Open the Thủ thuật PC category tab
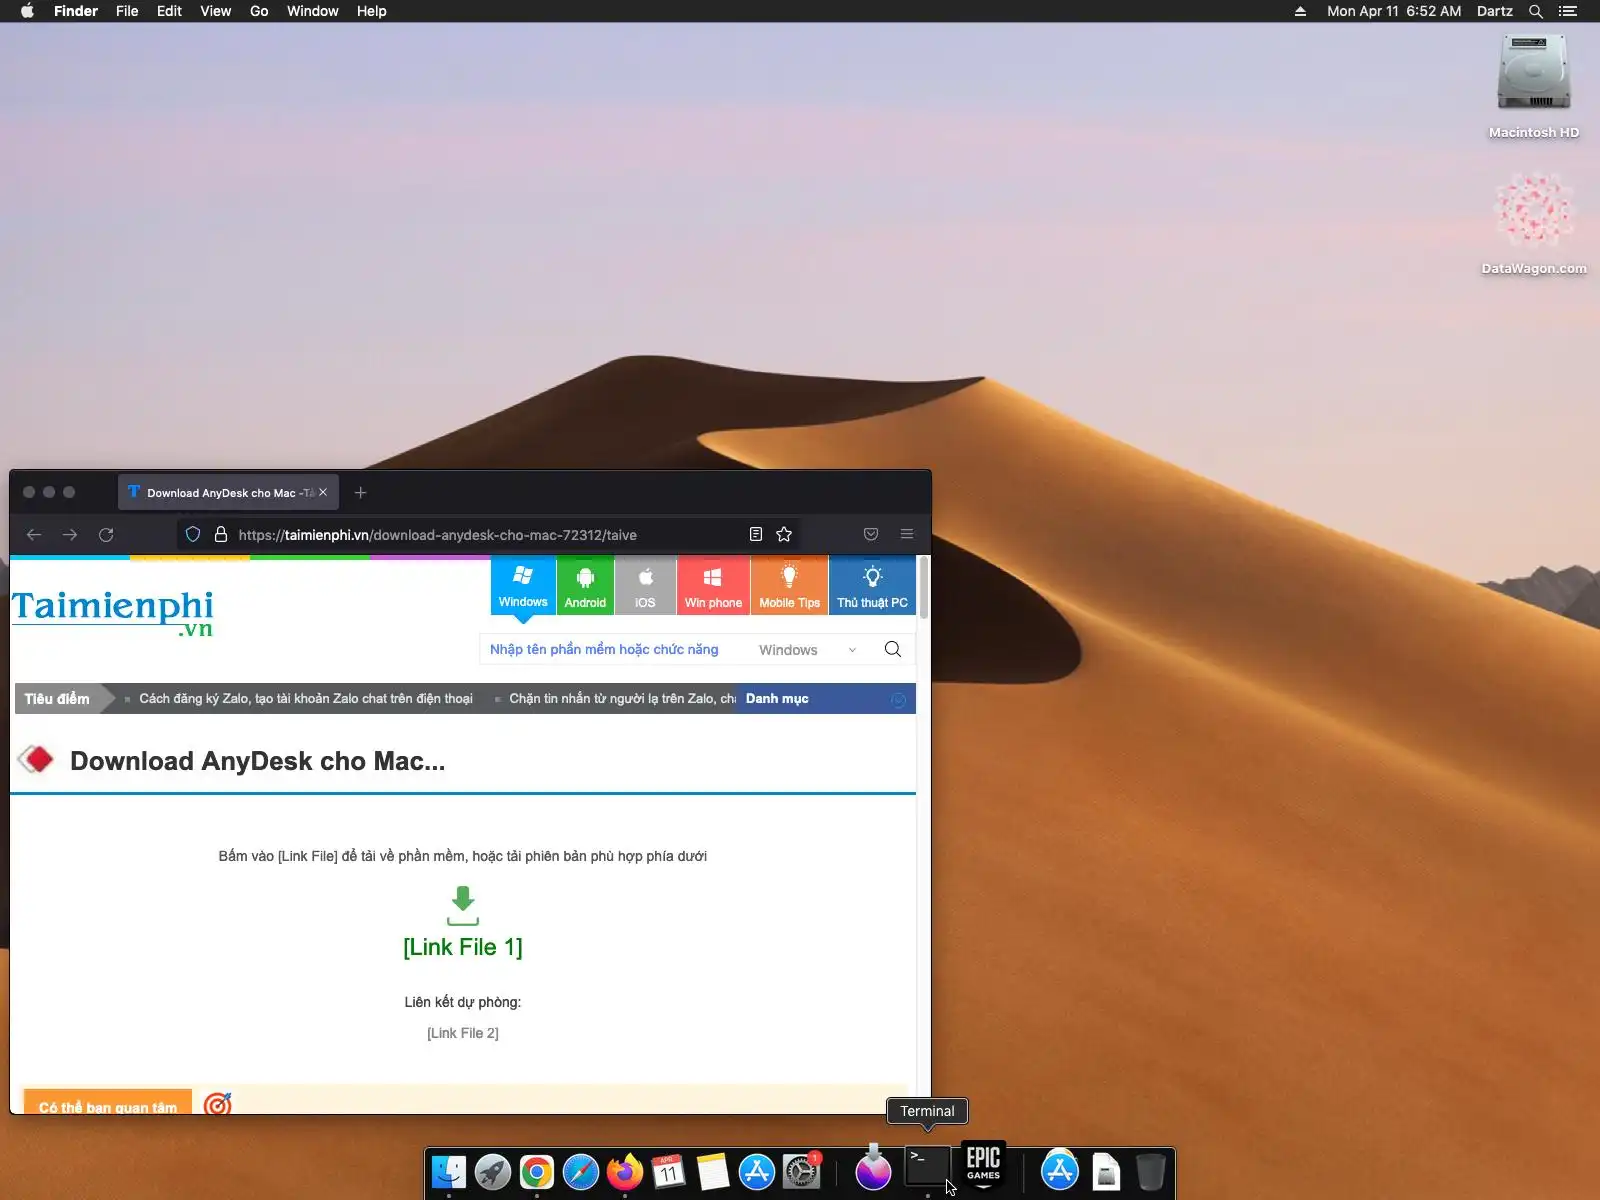The width and height of the screenshot is (1600, 1200). [x=872, y=585]
